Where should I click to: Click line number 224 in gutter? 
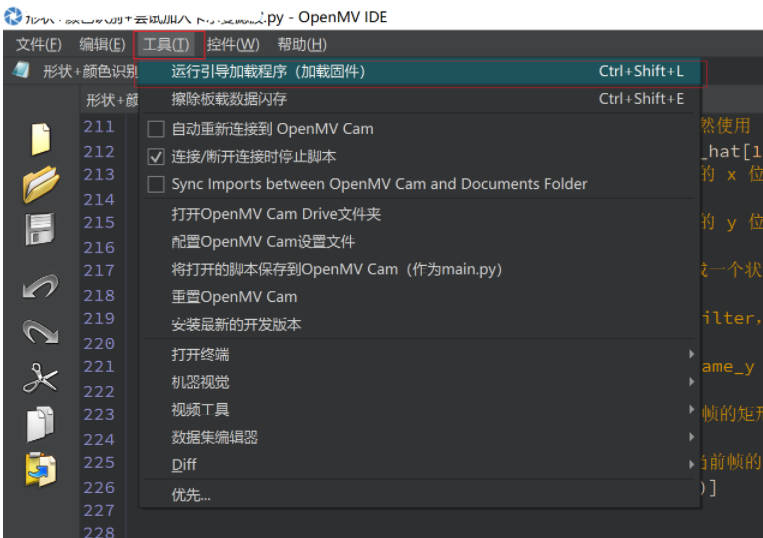(99, 439)
